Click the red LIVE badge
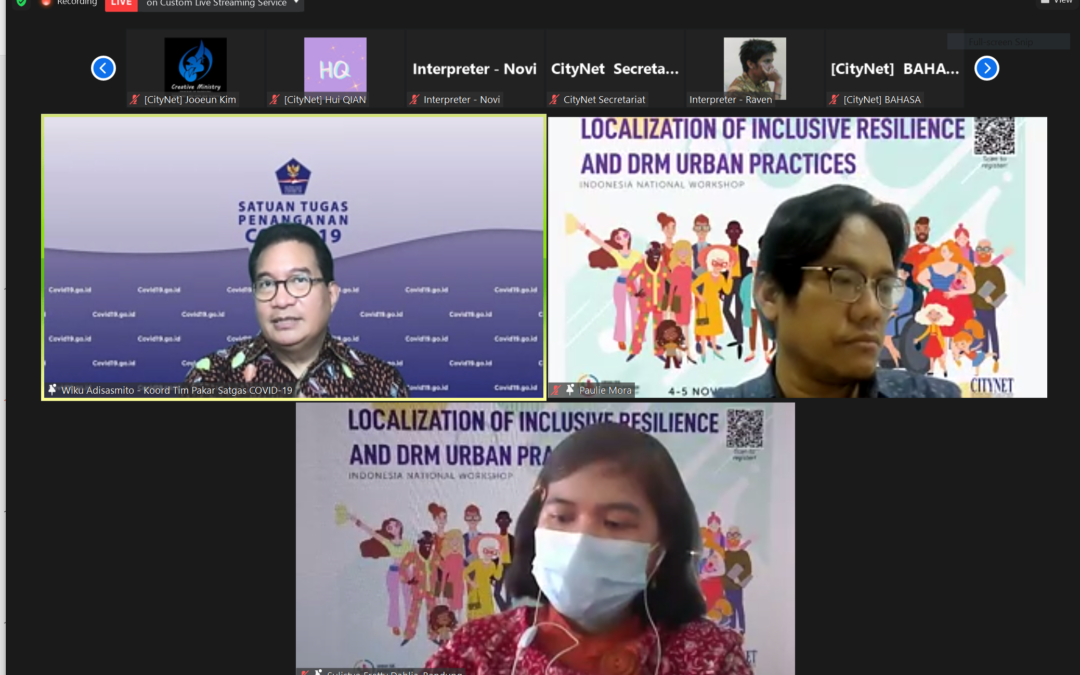The image size is (1080, 675). pos(121,4)
